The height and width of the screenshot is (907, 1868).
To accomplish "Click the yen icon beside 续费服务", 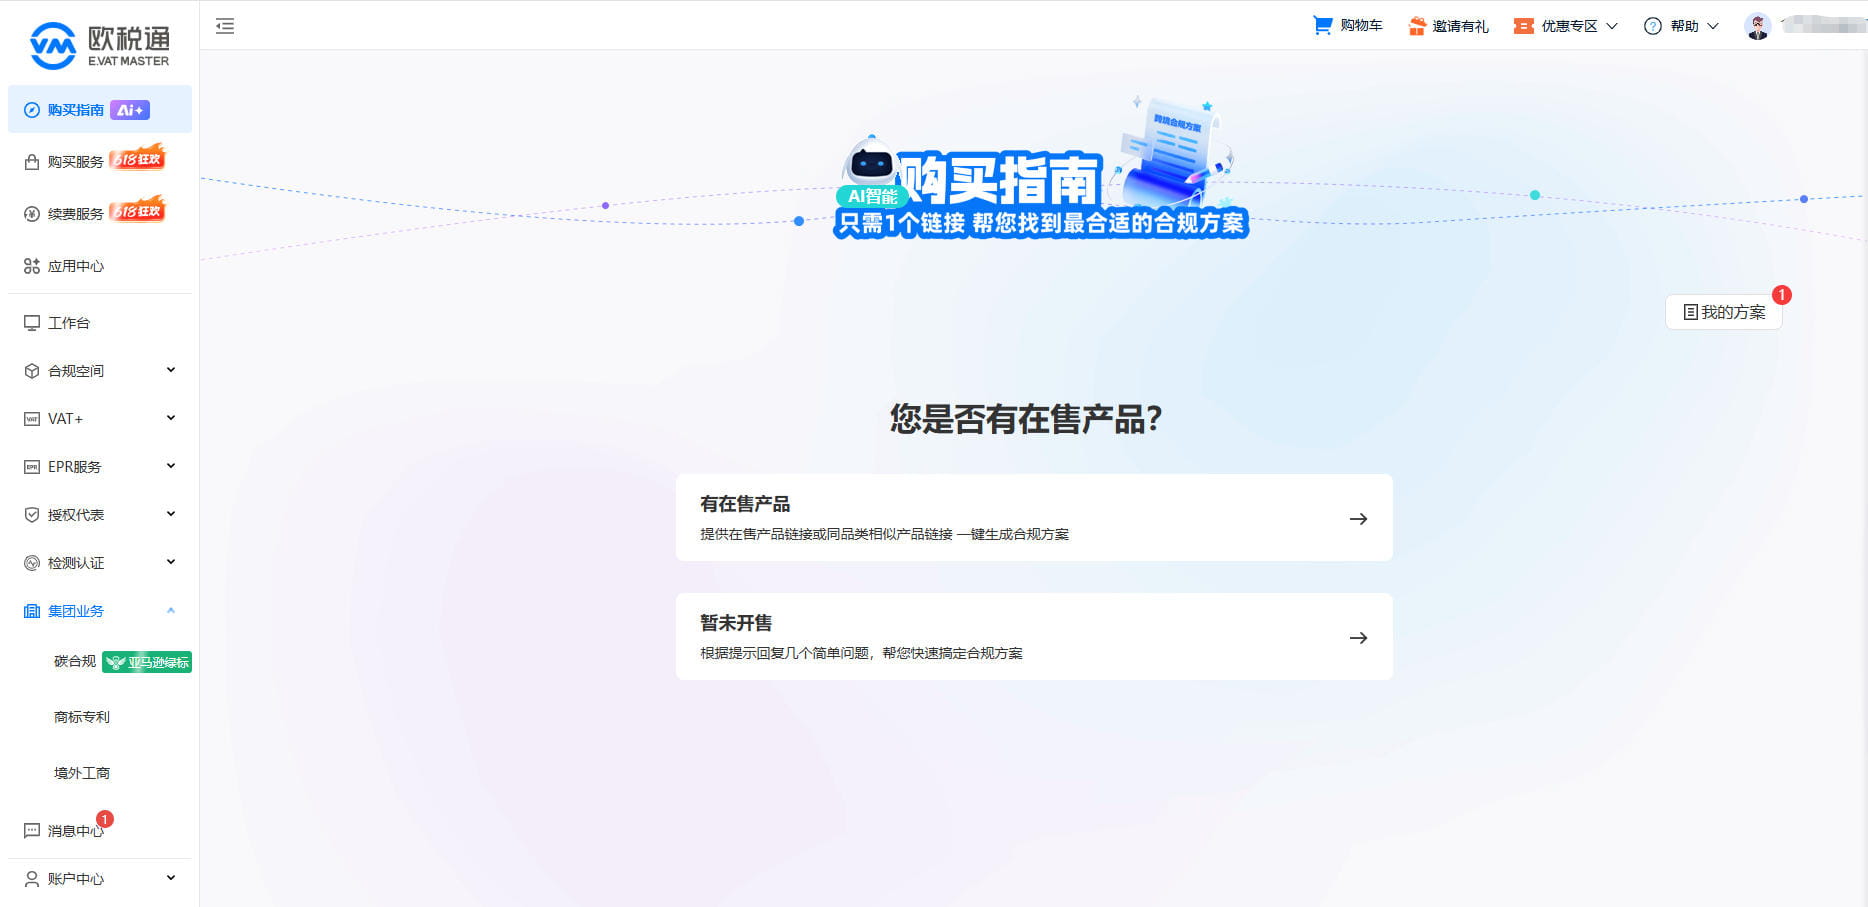I will tap(32, 214).
